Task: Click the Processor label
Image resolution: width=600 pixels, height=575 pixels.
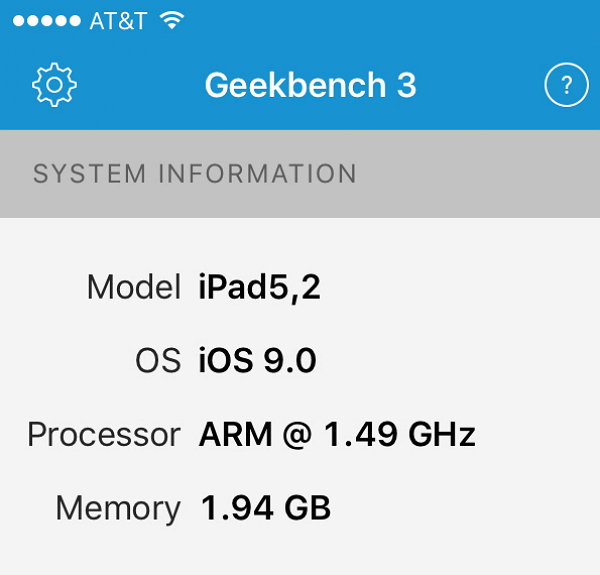Action: click(x=103, y=435)
